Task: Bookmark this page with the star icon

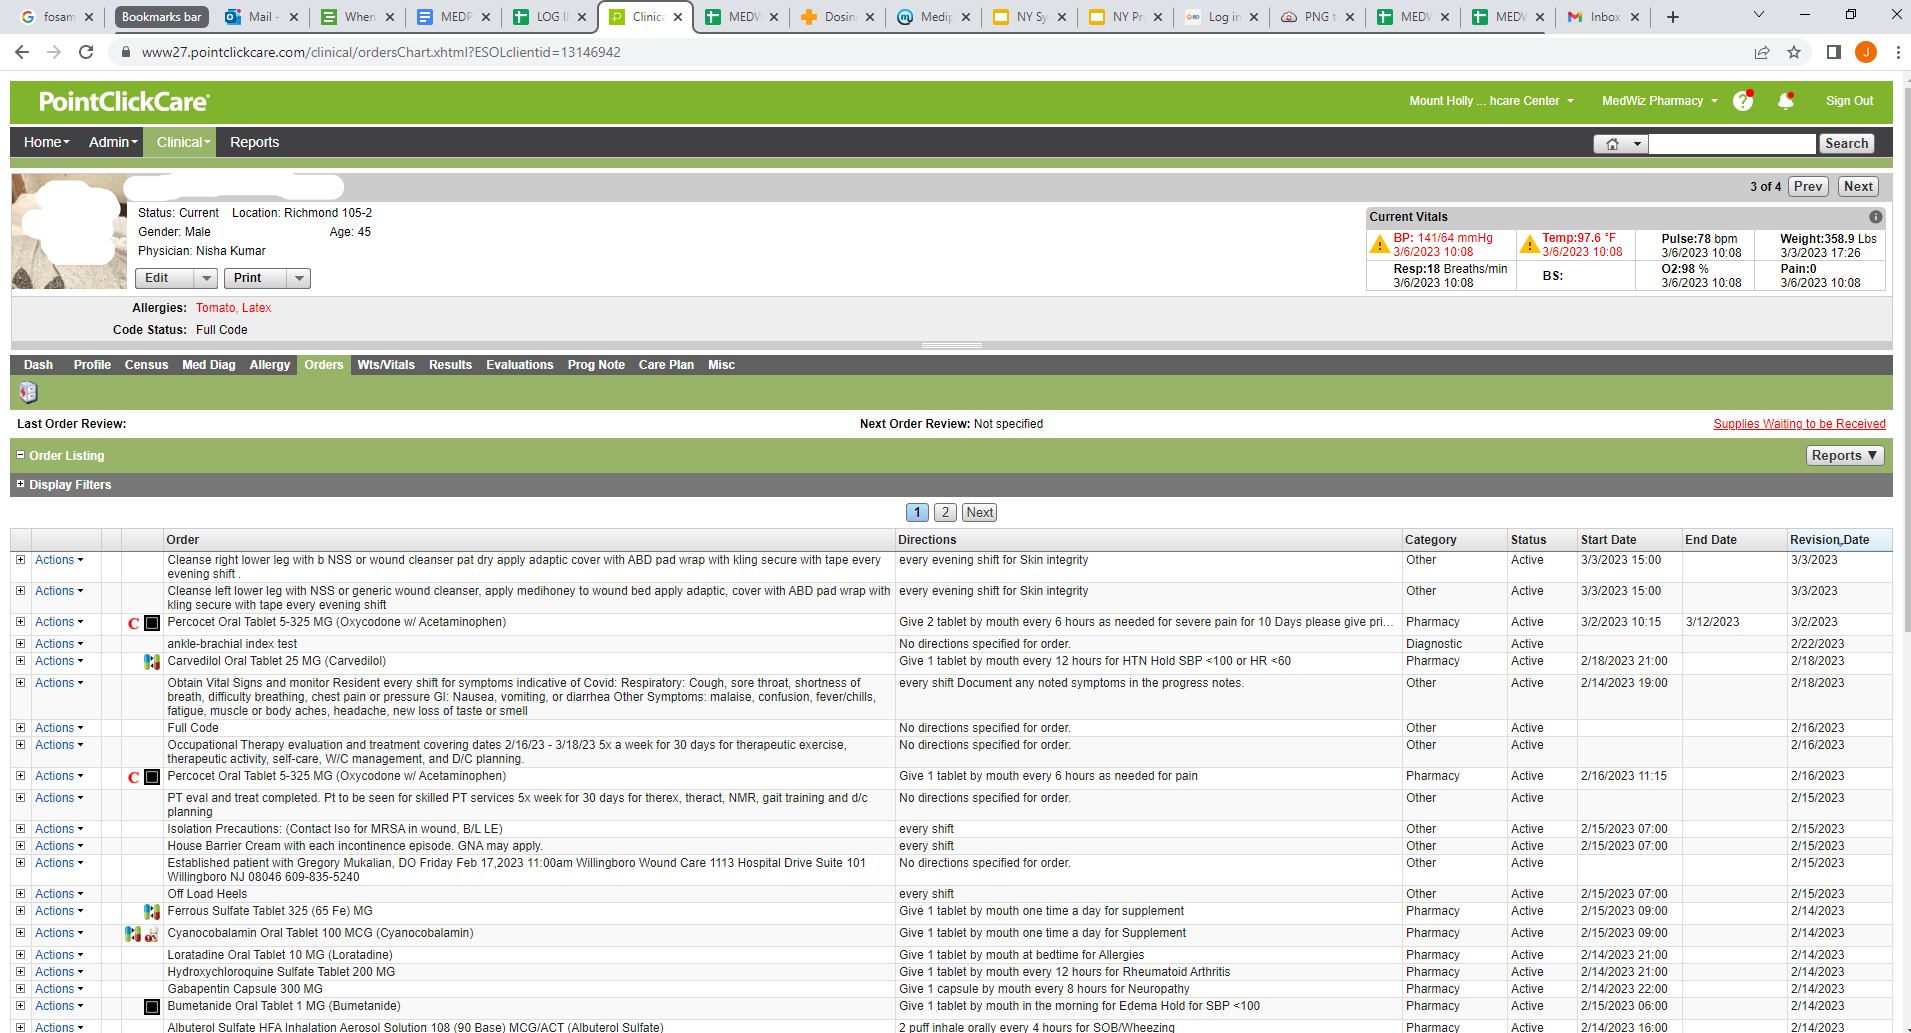Action: [1794, 52]
